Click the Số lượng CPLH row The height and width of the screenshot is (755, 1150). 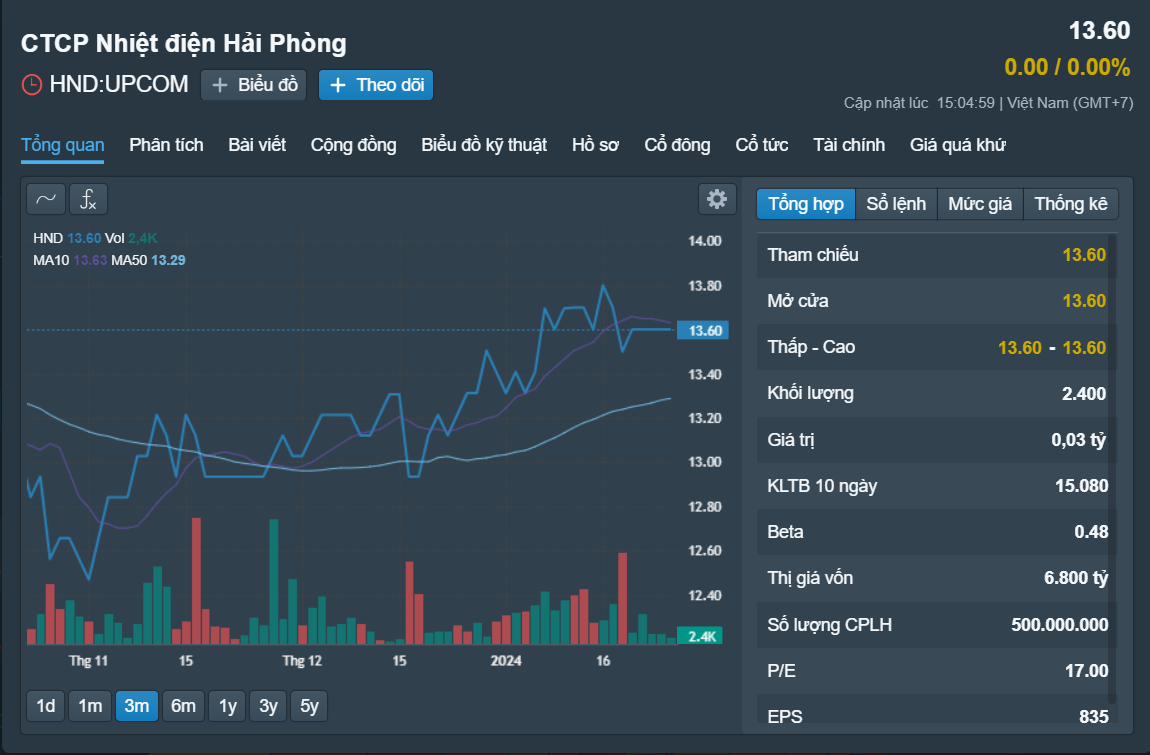tap(937, 624)
